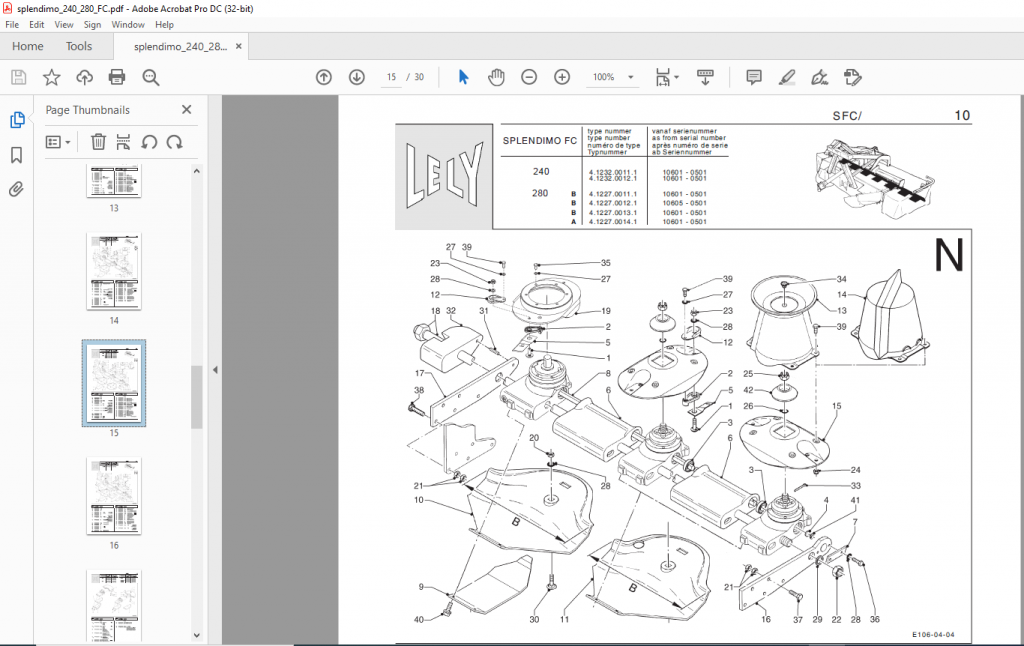Select page 14 thumbnail
This screenshot has height=646, width=1024.
(114, 271)
